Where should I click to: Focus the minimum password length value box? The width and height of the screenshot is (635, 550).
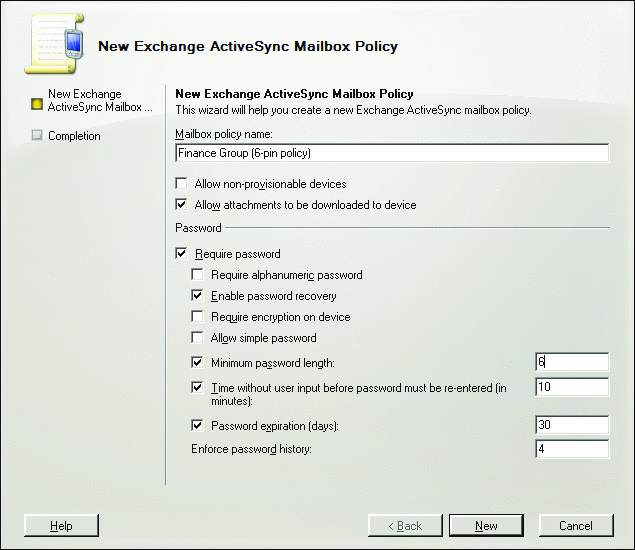pyautogui.click(x=572, y=362)
